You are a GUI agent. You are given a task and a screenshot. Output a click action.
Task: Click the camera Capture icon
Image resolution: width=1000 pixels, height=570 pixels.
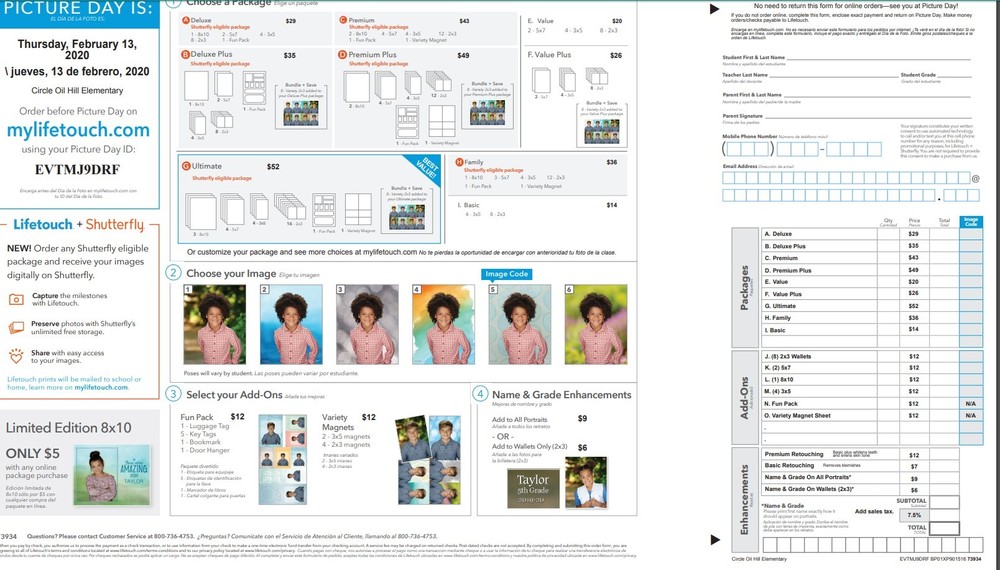[x=16, y=299]
